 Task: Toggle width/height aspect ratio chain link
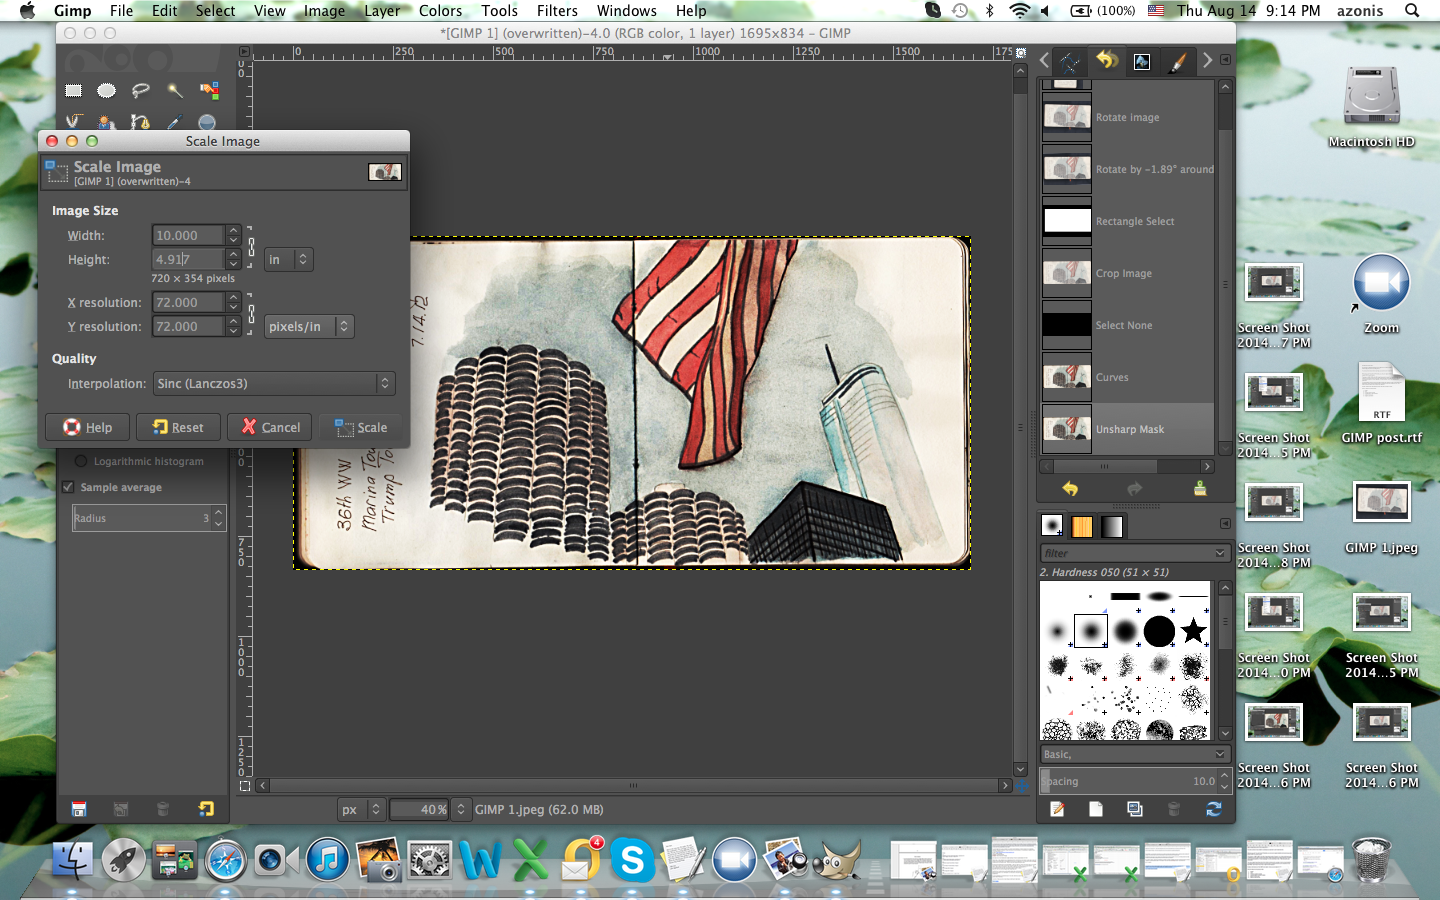click(251, 247)
